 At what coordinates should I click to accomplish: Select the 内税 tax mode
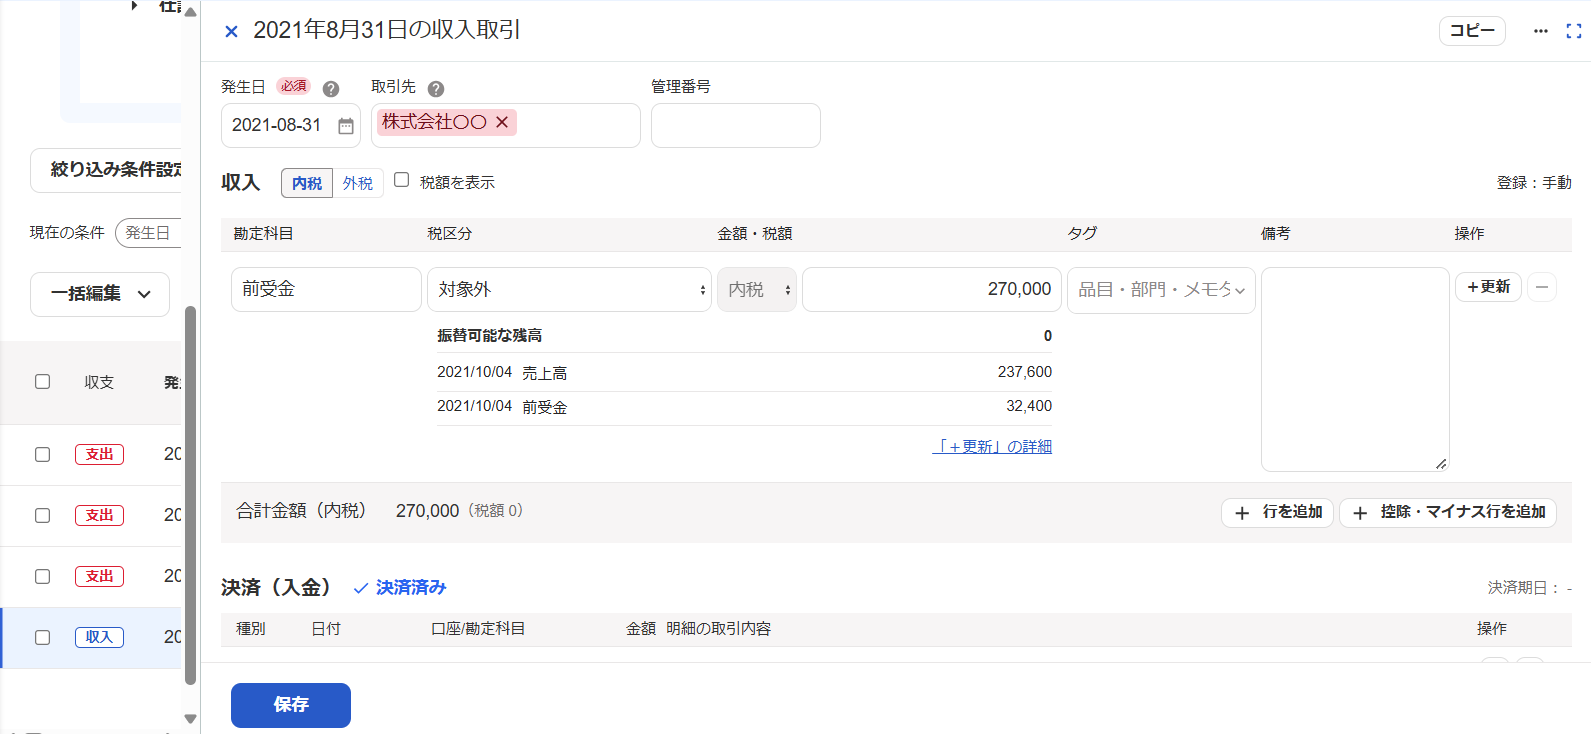[307, 183]
